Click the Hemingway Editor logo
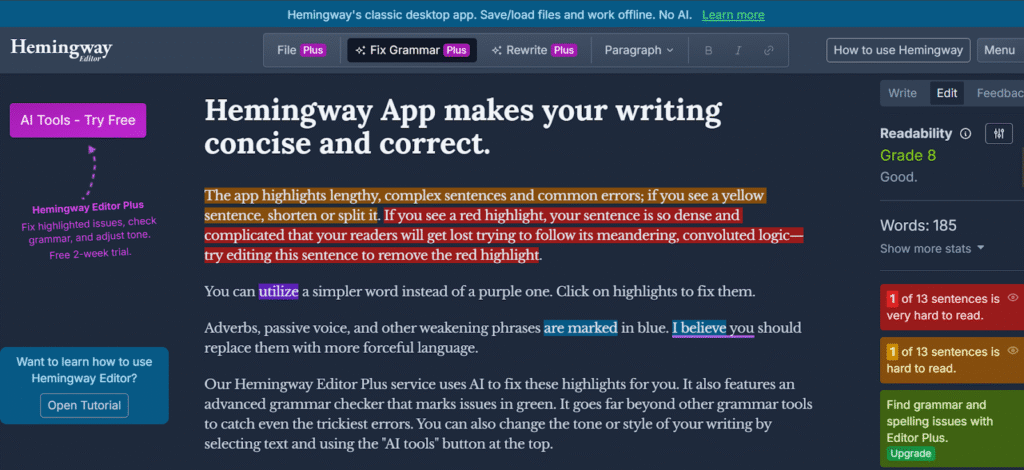The image size is (1024, 470). (x=61, y=51)
